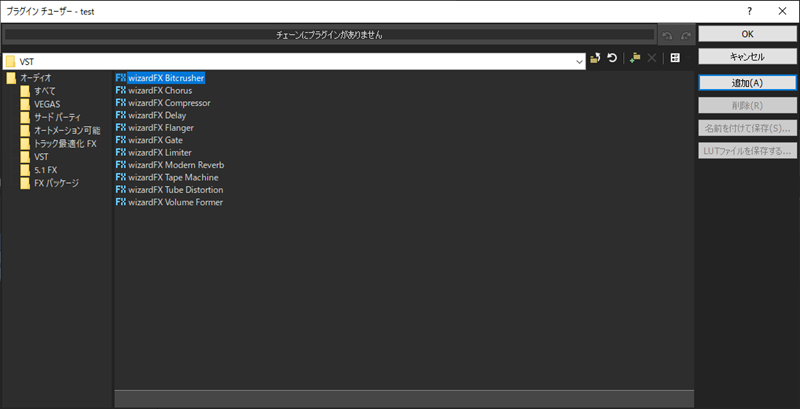Click the FX icon beside wizardFX Chorus

[x=121, y=90]
